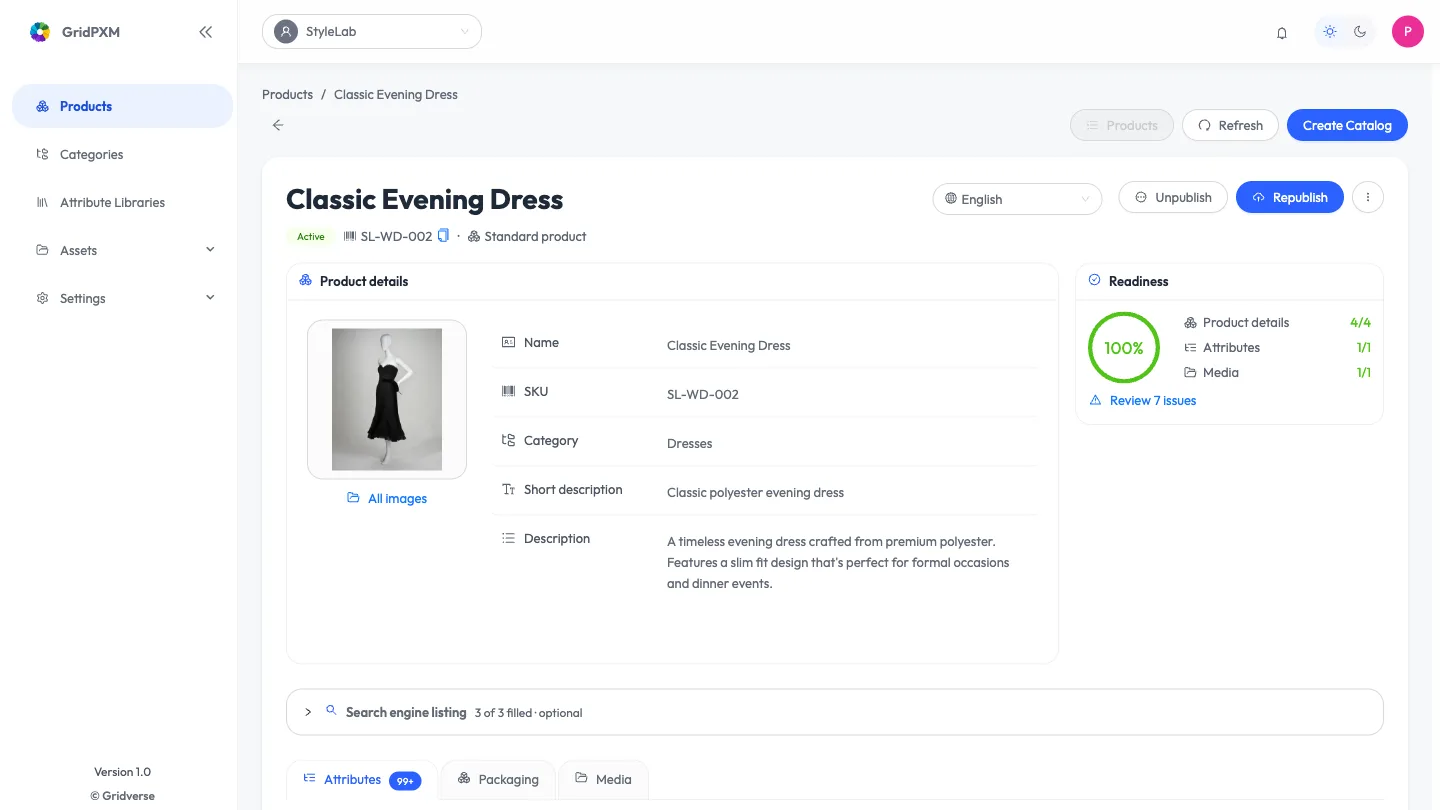Viewport: 1440px width, 810px height.
Task: Click the Readiness check-circle icon
Action: tap(1094, 280)
